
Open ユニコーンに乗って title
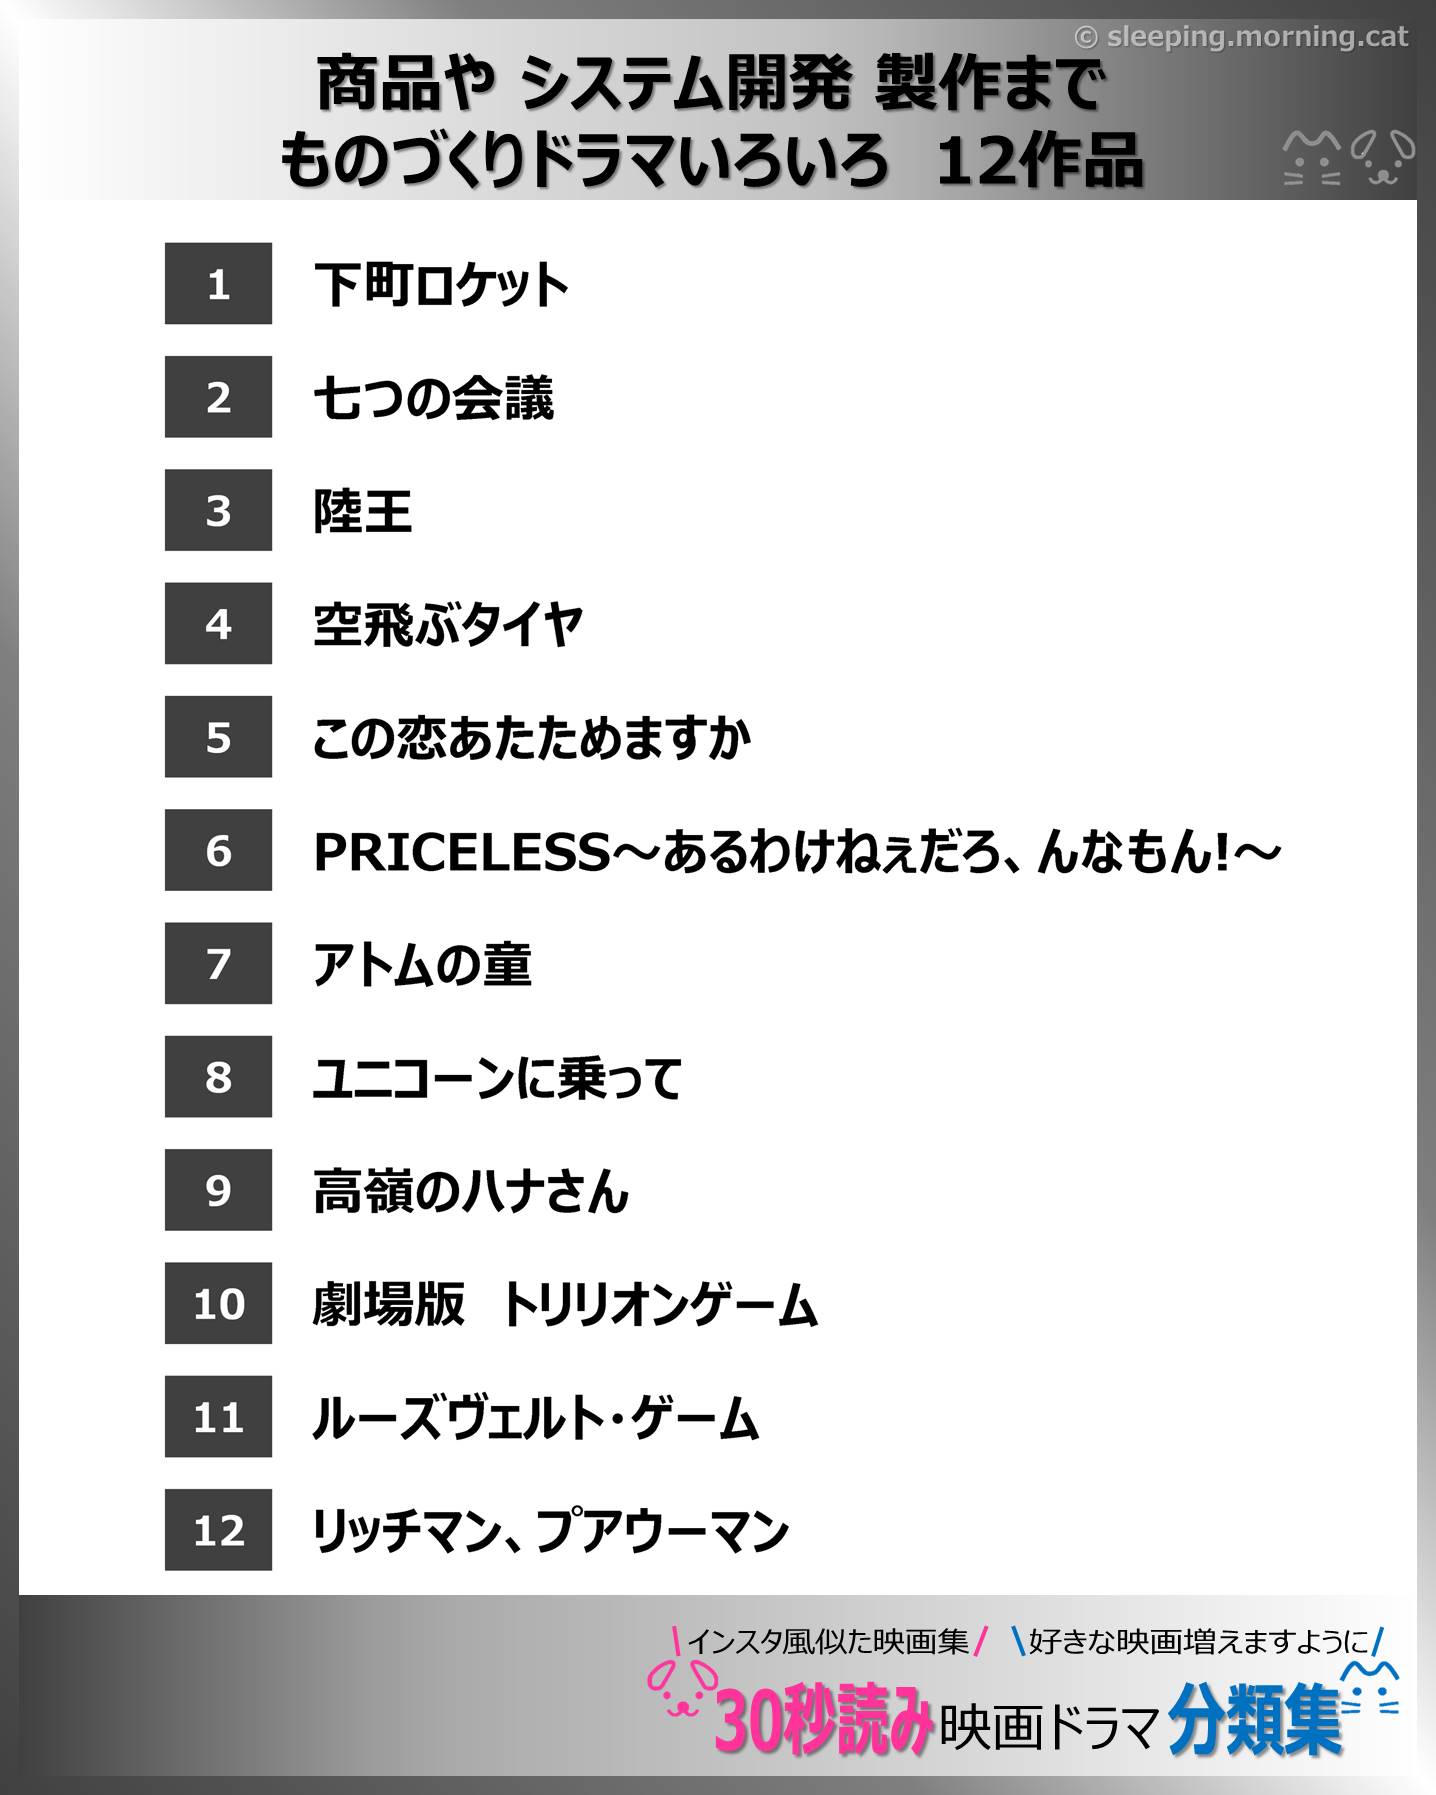click(497, 1078)
